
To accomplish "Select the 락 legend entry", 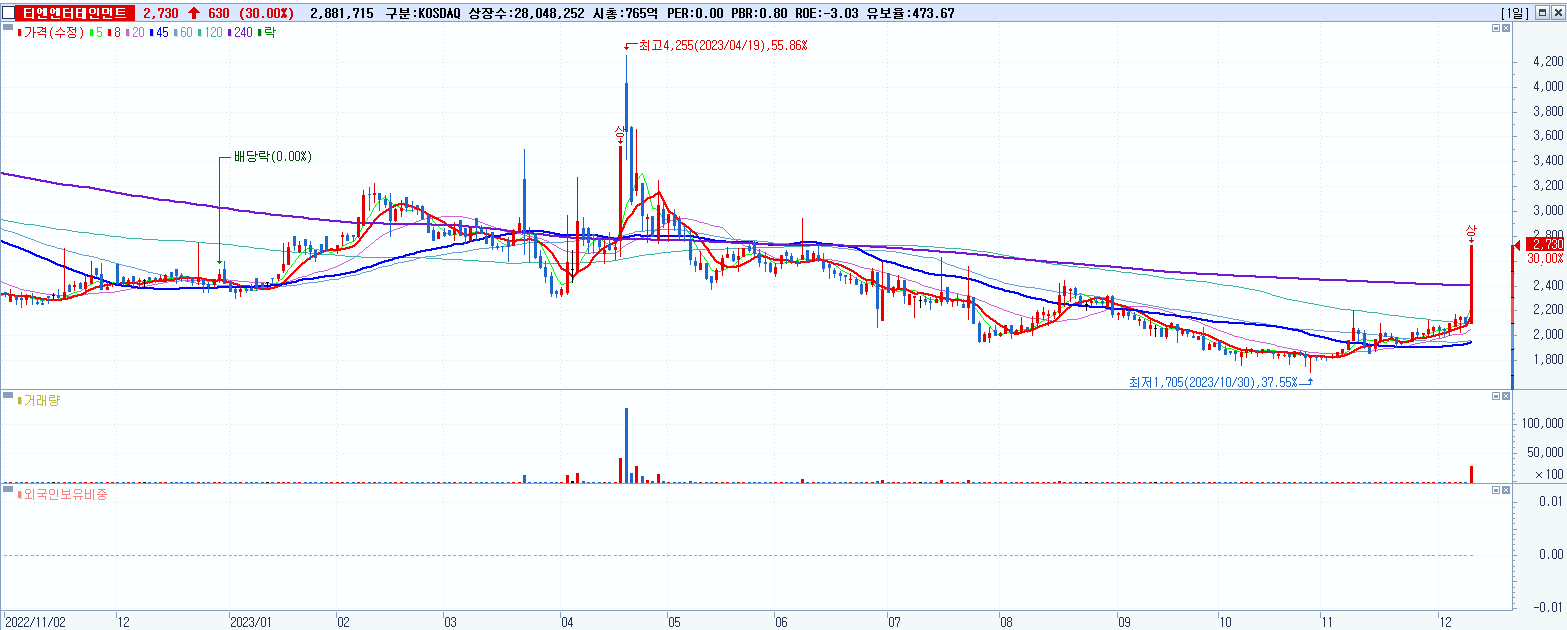I will tap(268, 33).
